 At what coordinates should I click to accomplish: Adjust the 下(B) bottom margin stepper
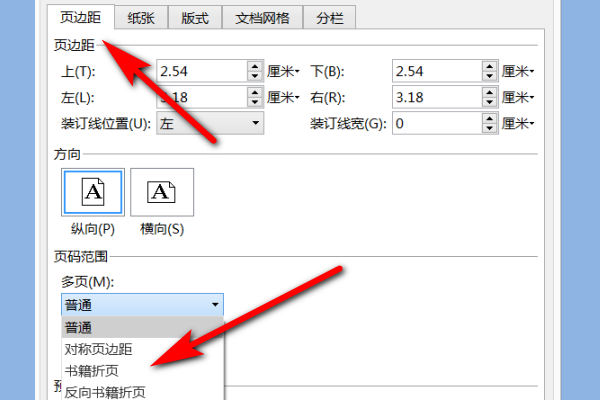[489, 71]
